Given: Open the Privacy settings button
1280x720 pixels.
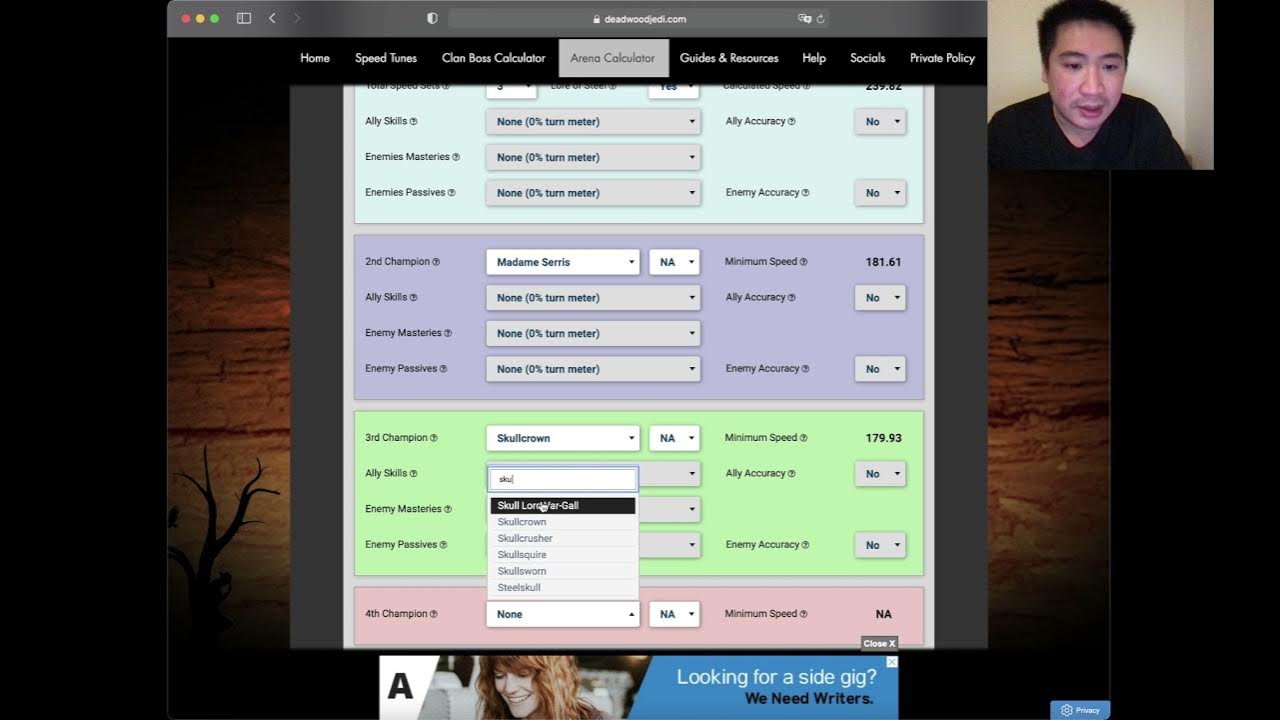Looking at the screenshot, I should (1080, 710).
